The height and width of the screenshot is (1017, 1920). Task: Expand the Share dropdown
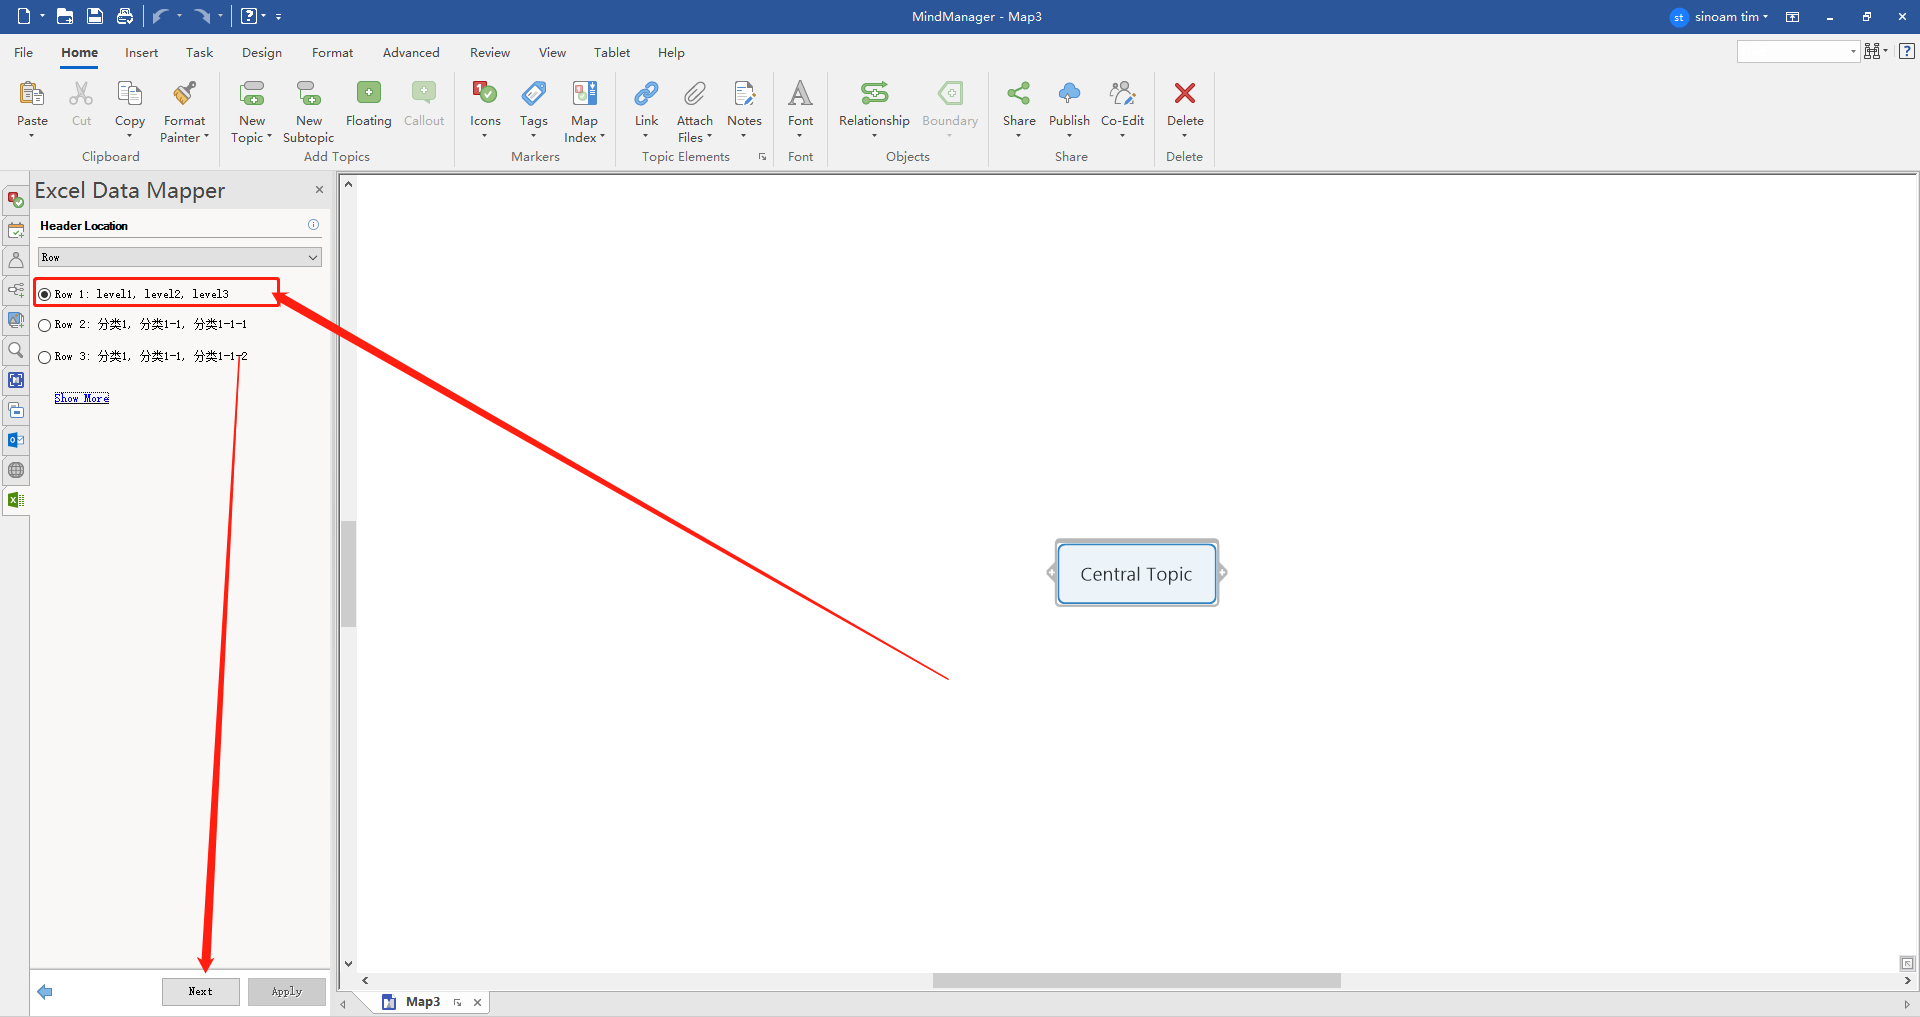coord(1019,136)
